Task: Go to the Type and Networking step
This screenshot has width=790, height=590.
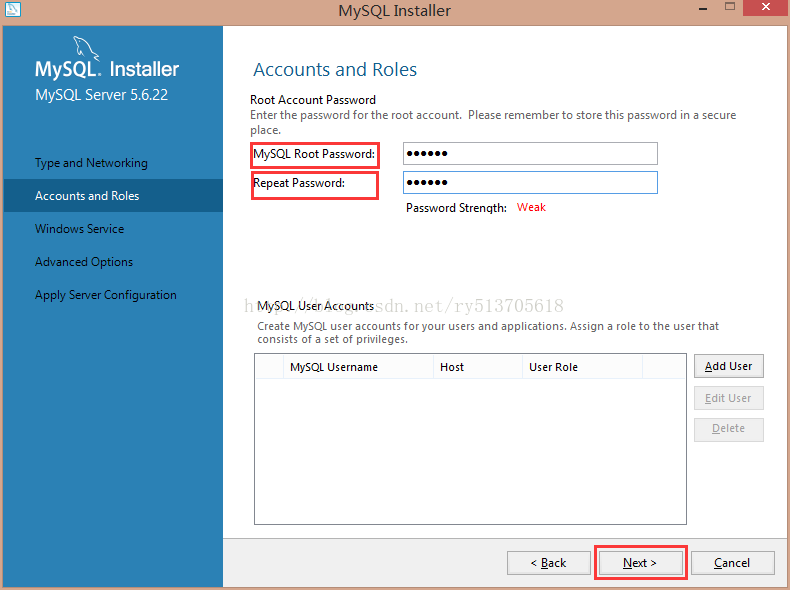Action: [91, 163]
